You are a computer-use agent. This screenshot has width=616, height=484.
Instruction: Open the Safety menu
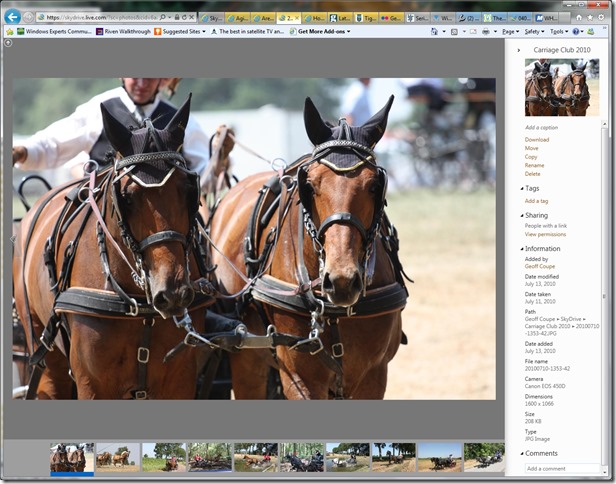pos(532,31)
